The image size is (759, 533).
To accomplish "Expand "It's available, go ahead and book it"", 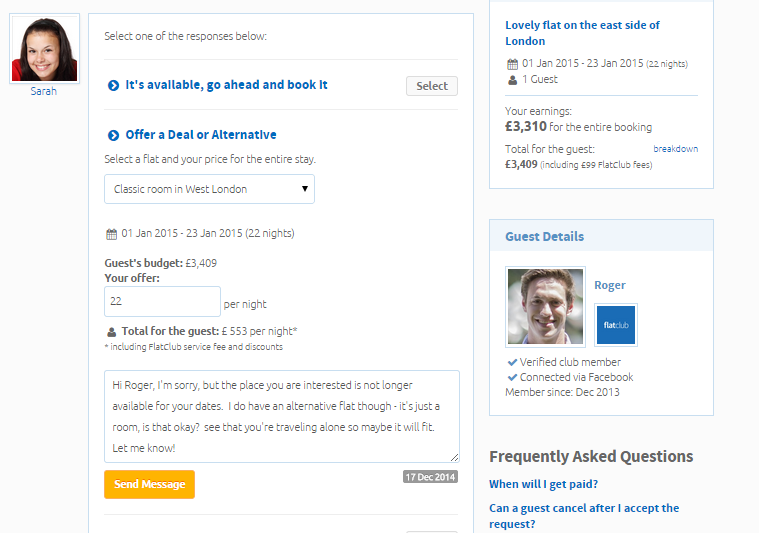I will [226, 86].
